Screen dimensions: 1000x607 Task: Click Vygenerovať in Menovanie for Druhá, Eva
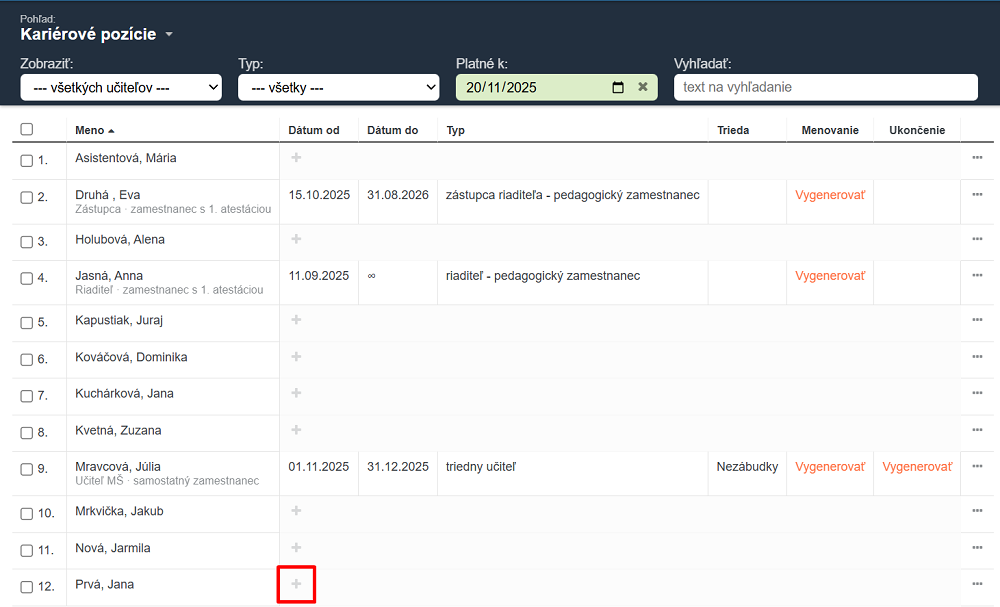830,194
